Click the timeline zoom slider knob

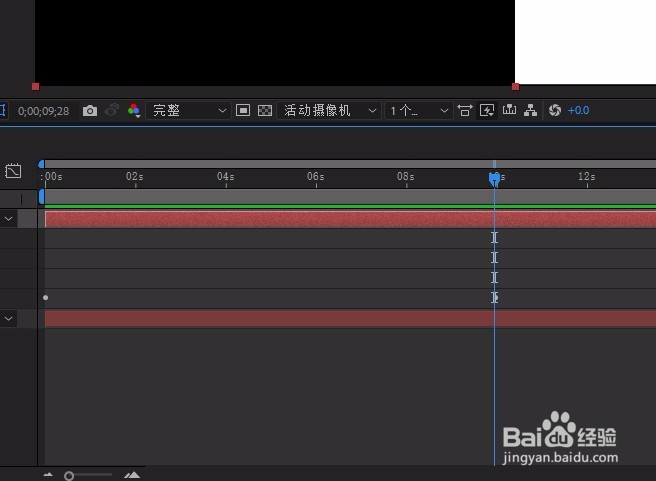point(69,476)
